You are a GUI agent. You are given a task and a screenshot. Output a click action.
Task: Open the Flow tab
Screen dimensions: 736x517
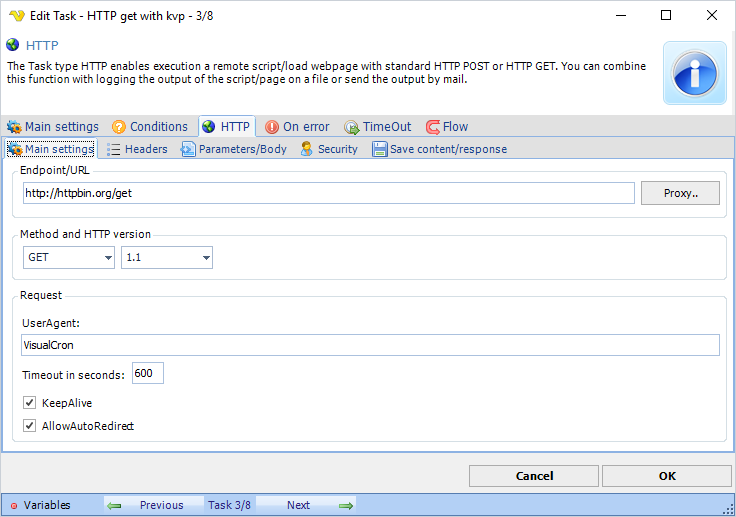(x=447, y=127)
